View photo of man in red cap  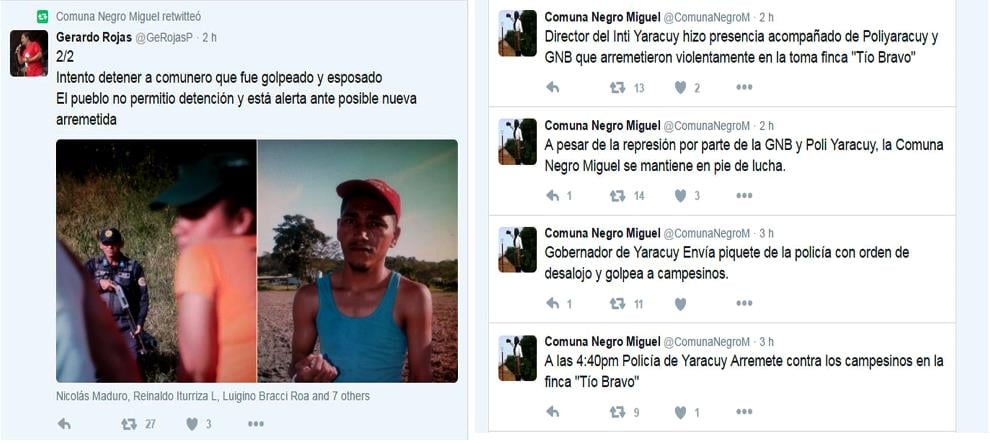click(x=358, y=261)
